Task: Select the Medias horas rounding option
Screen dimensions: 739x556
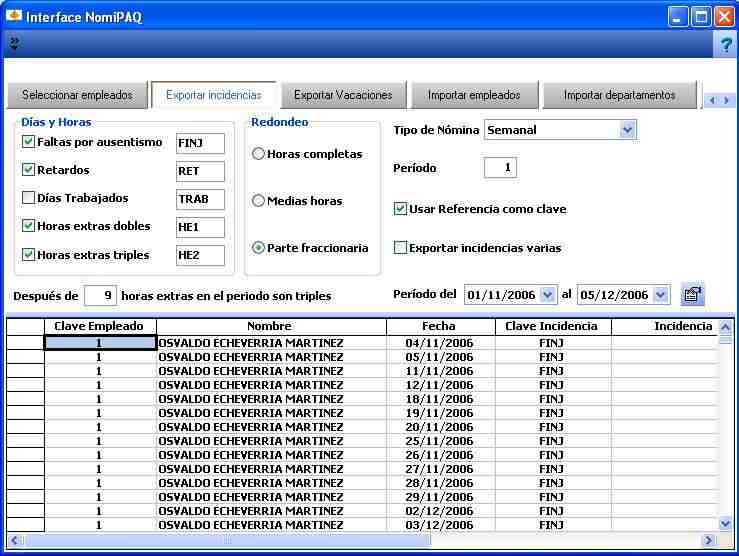Action: pos(258,201)
